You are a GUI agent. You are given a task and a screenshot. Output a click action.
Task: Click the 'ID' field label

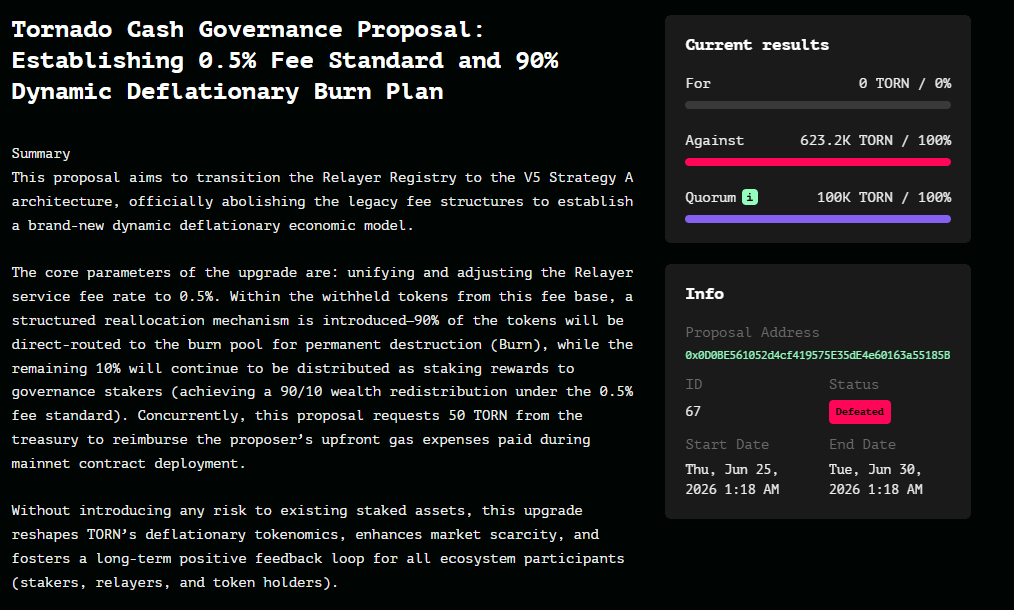[693, 384]
